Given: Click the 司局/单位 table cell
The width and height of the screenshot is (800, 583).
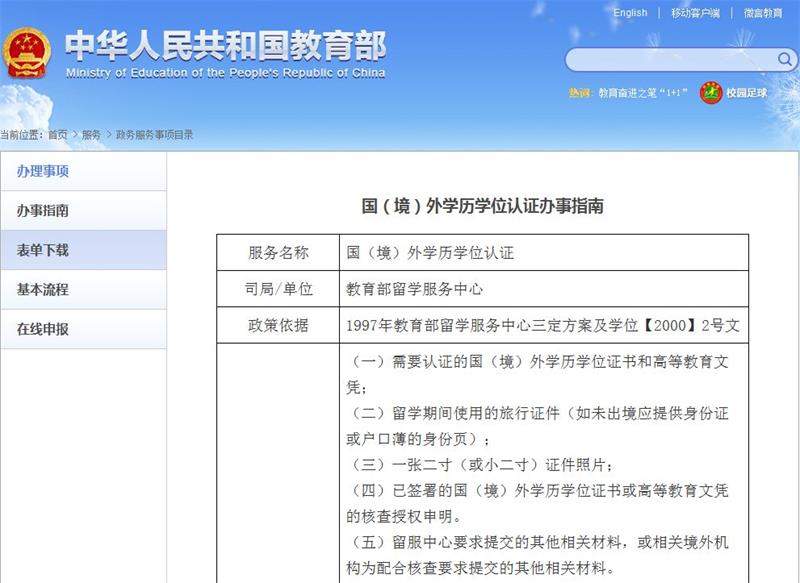Looking at the screenshot, I should click(x=278, y=289).
